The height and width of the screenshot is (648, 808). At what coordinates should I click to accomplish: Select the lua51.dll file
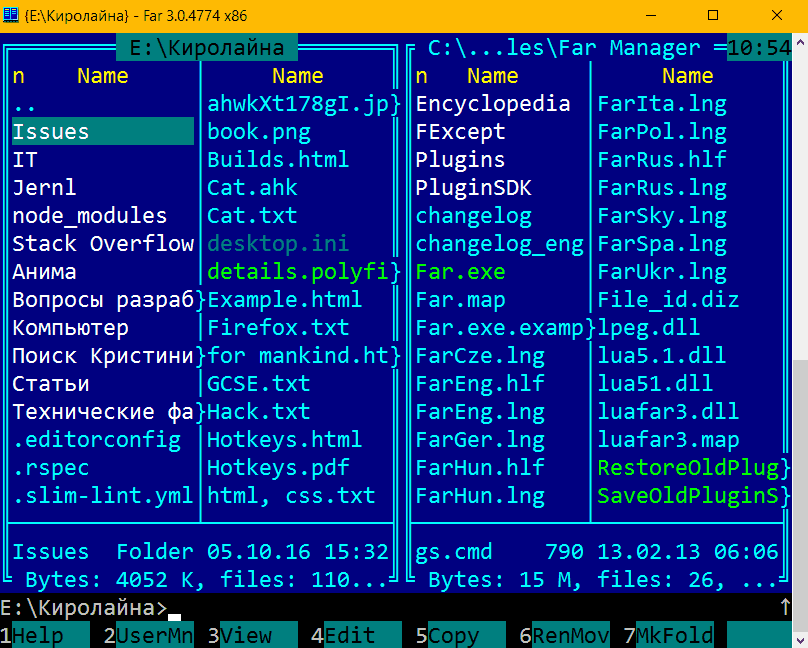point(655,384)
